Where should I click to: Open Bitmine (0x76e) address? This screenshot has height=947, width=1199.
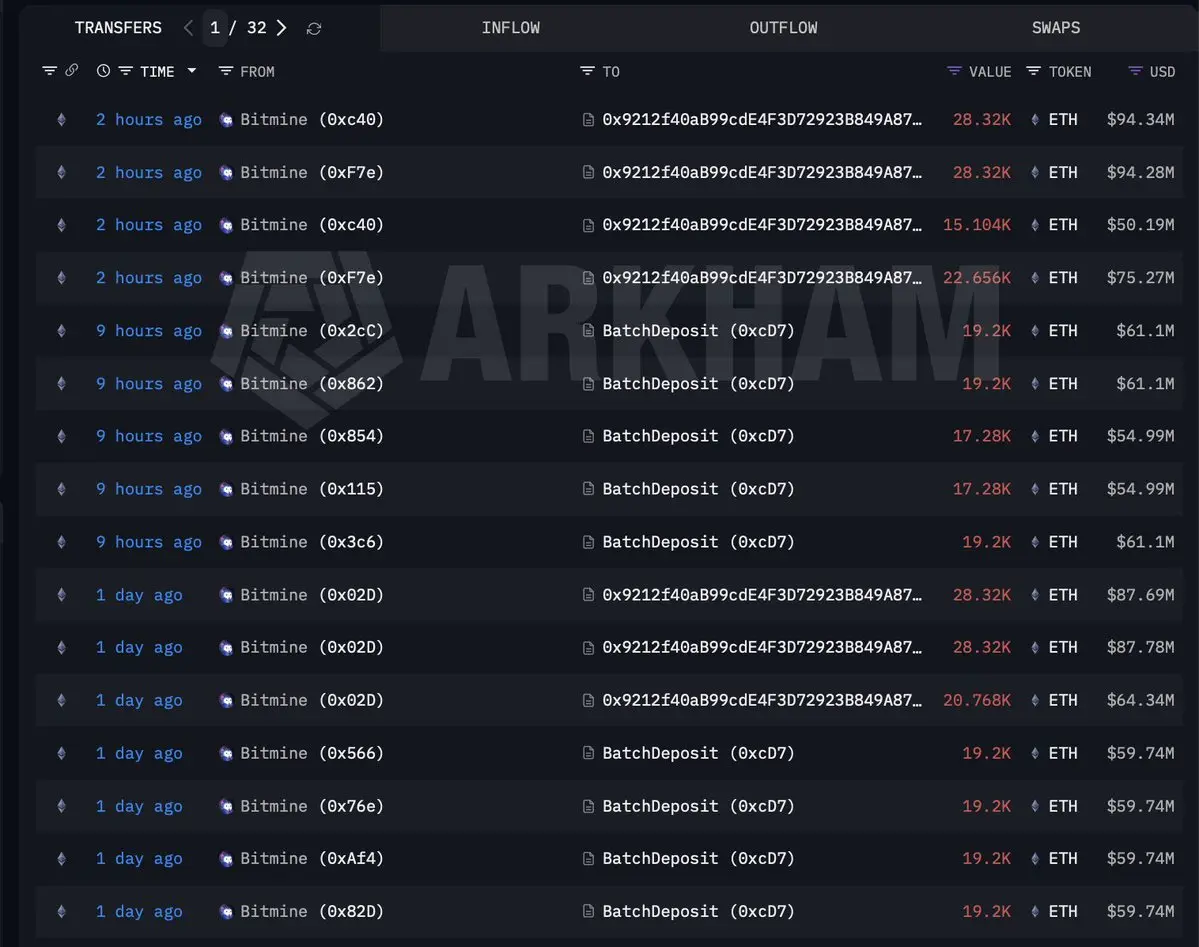pos(312,805)
